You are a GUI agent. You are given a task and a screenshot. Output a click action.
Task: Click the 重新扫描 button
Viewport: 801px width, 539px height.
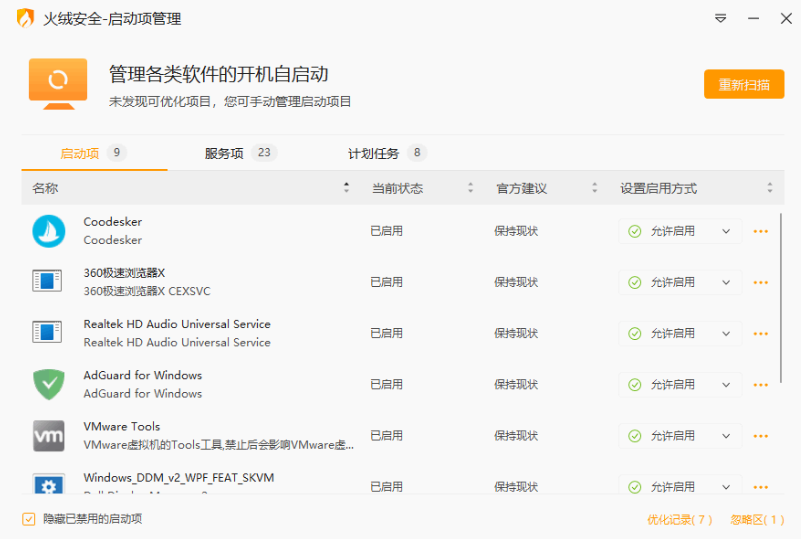click(744, 85)
